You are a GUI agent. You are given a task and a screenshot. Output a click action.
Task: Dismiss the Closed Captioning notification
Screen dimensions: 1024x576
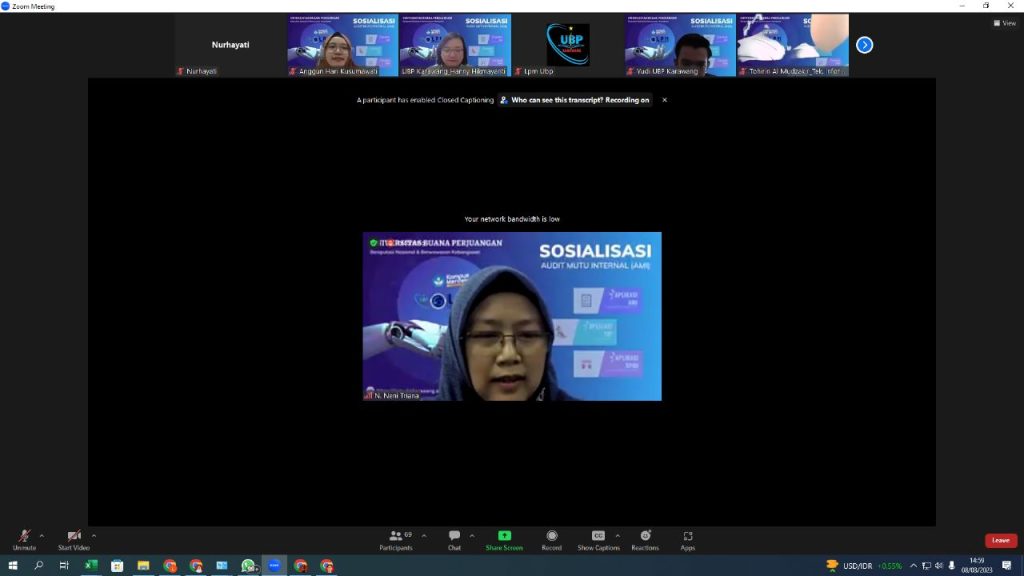[x=664, y=100]
